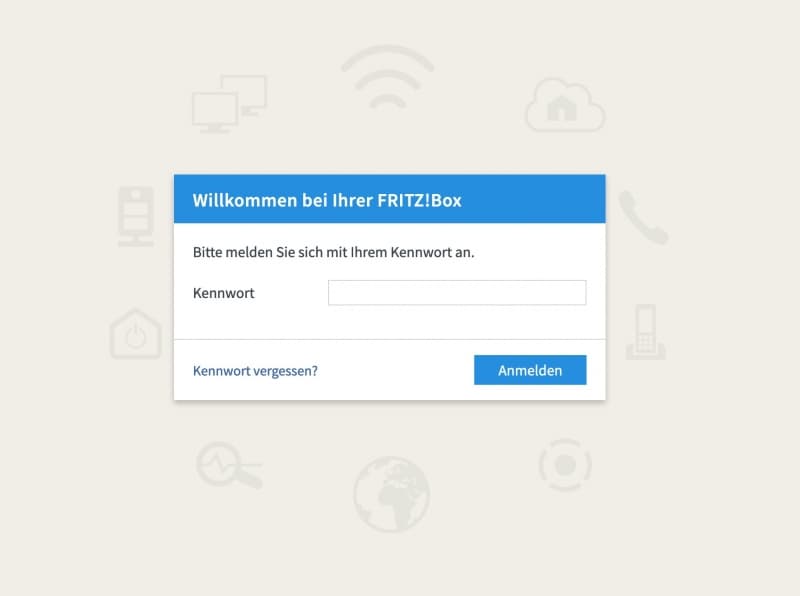The width and height of the screenshot is (800, 596).
Task: Click the Anmelden login button
Action: pos(530,370)
